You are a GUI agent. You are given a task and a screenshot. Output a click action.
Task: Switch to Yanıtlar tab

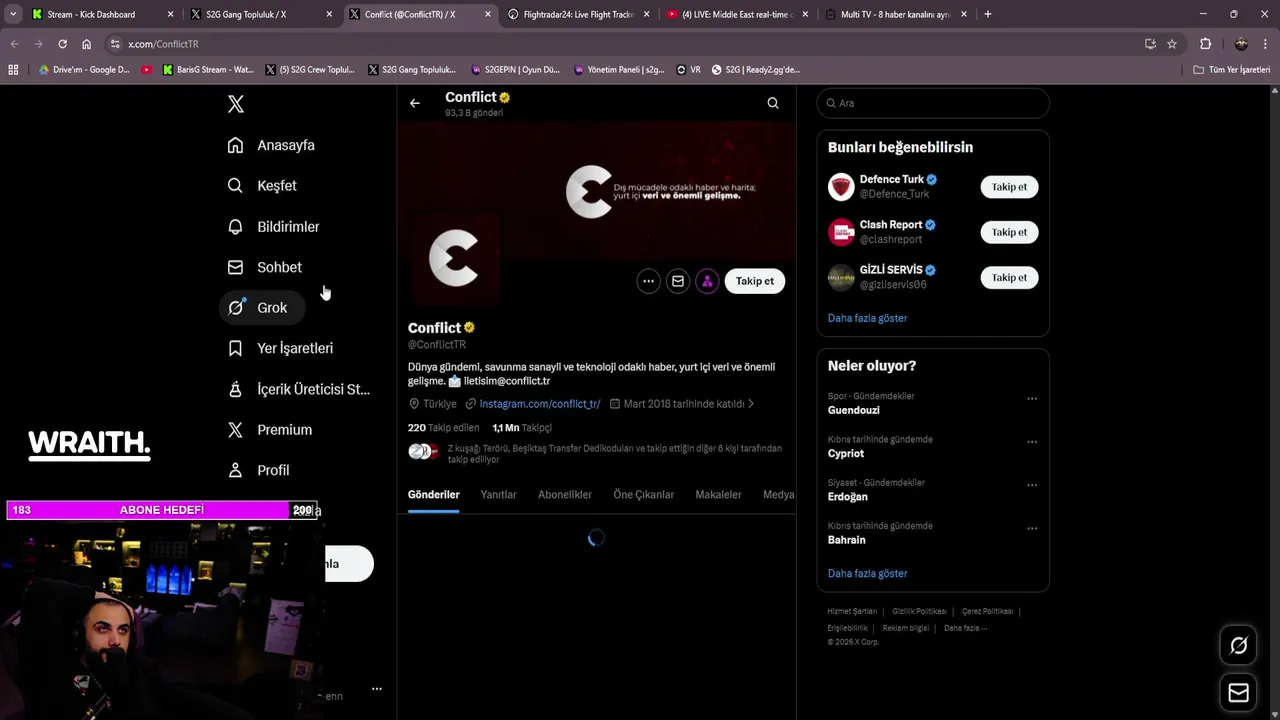click(x=498, y=495)
